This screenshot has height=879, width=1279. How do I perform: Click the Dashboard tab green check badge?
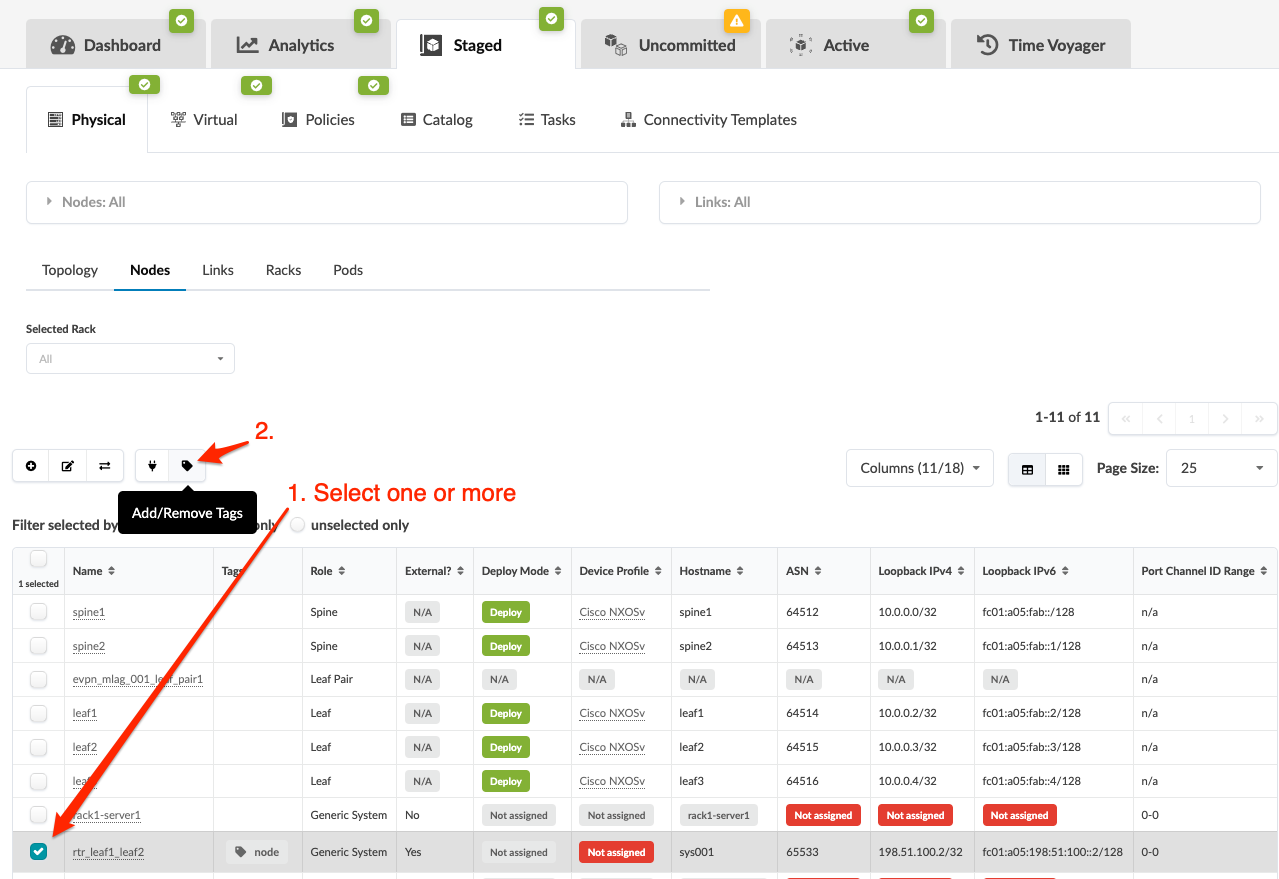(x=181, y=19)
